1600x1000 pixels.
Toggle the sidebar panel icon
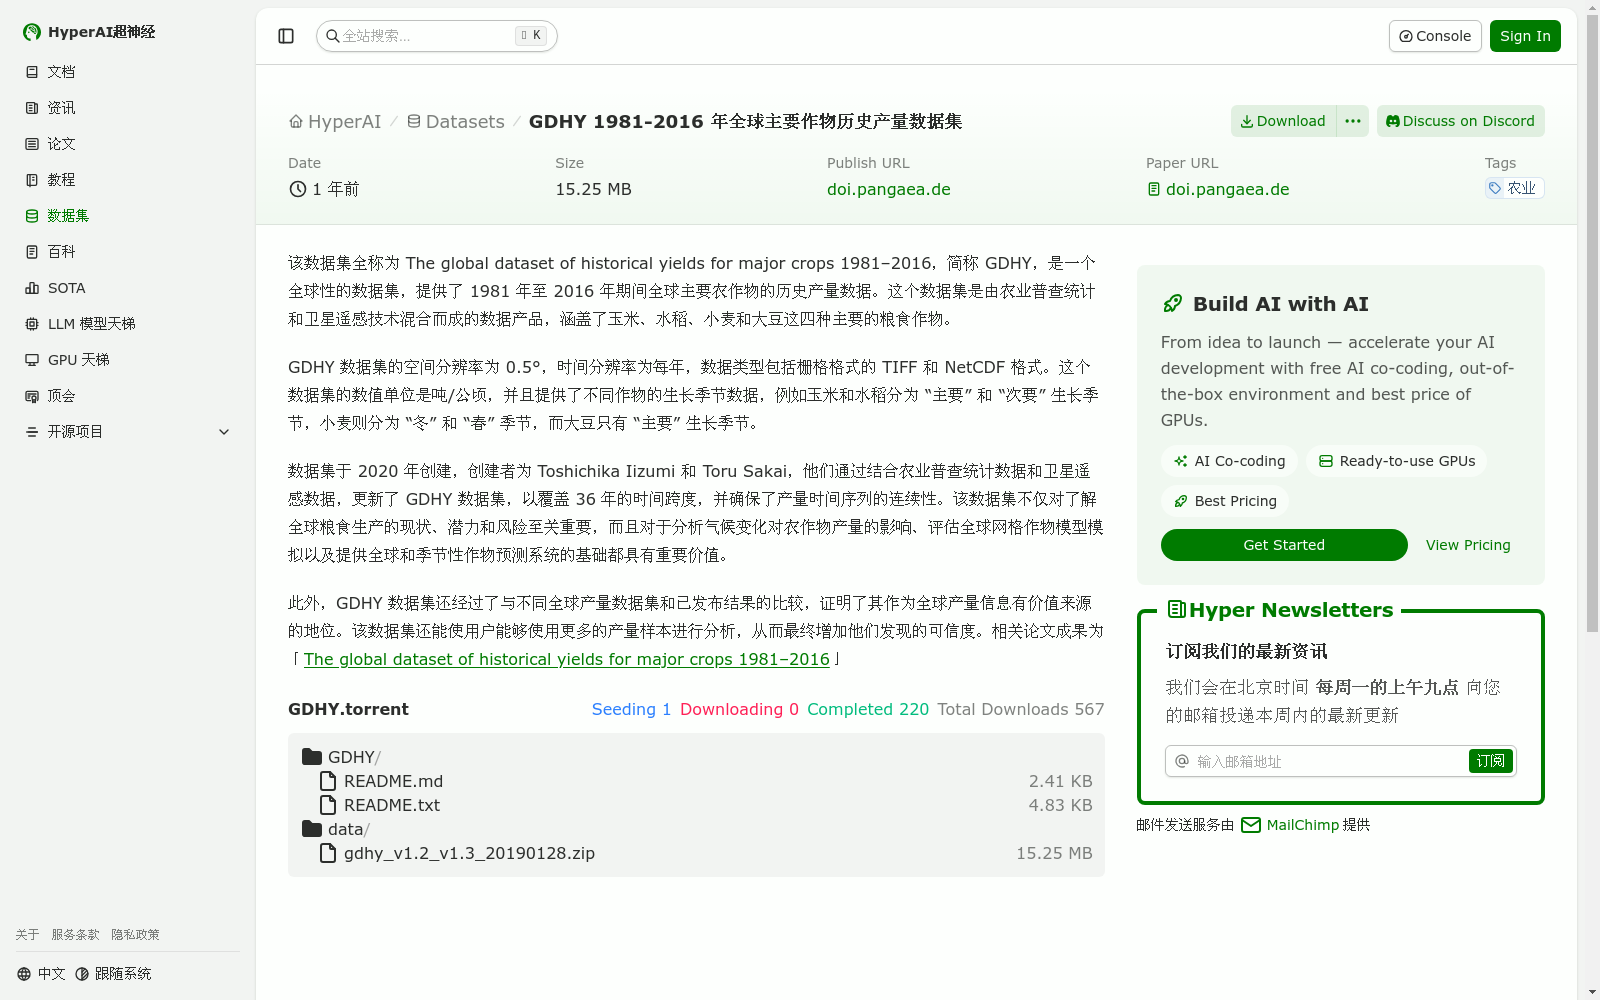click(286, 36)
